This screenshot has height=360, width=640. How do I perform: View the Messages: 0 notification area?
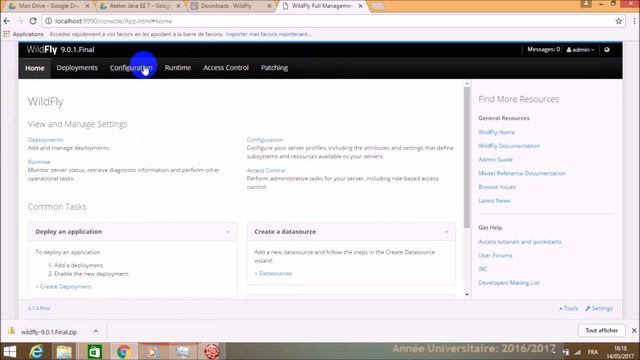[543, 49]
